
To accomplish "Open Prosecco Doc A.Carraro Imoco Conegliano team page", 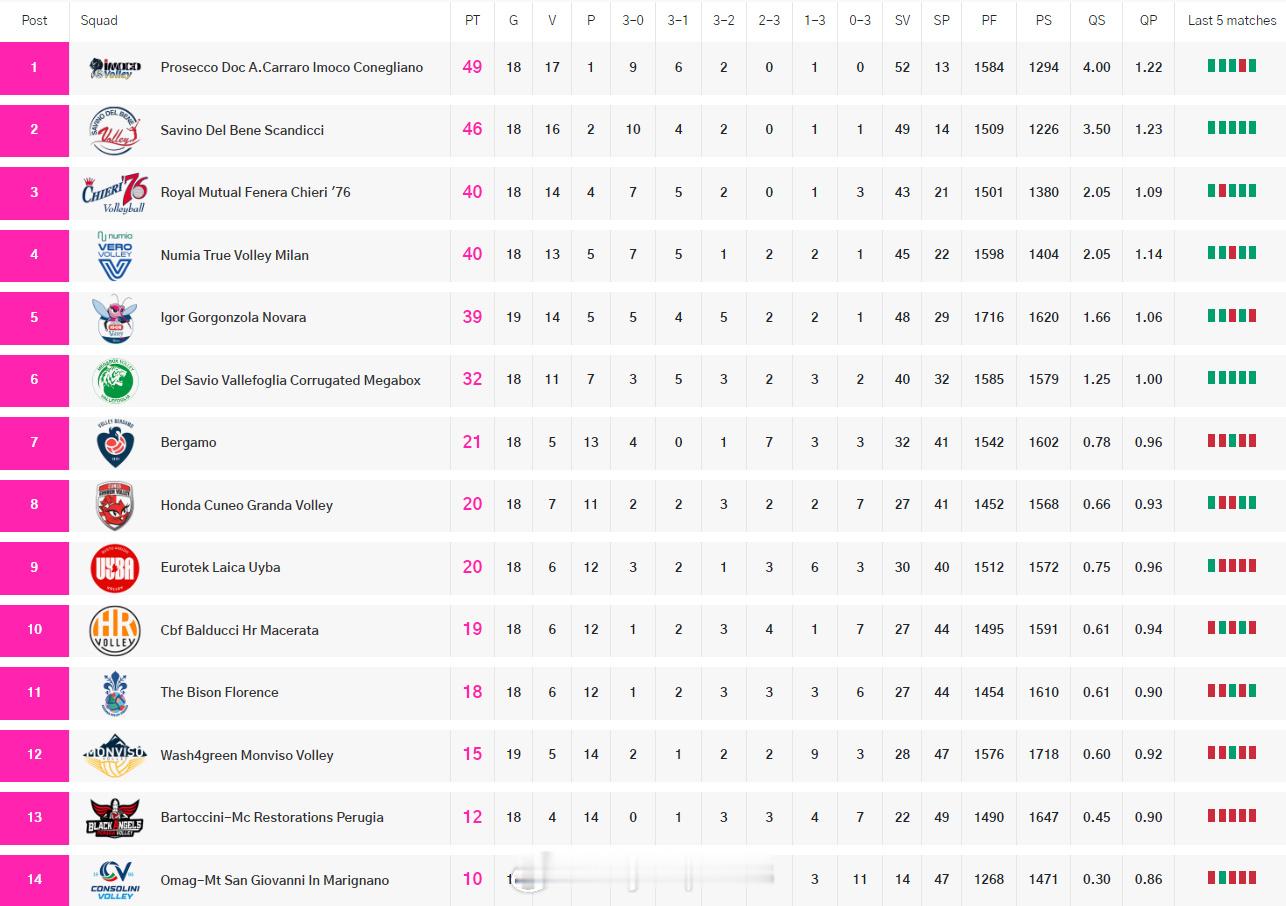I will (292, 68).
